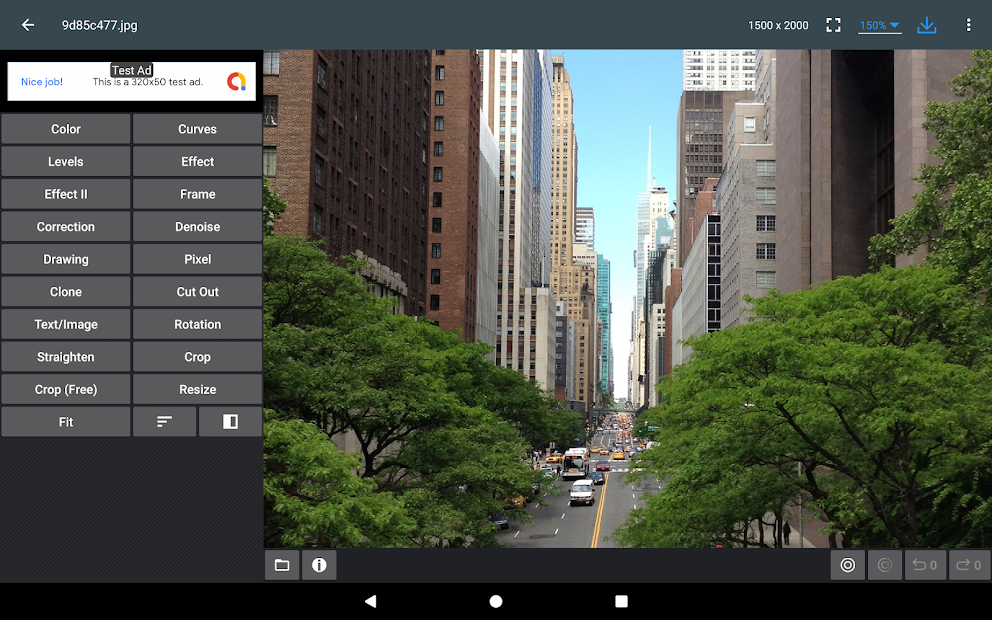Select the tool list layout icon
This screenshot has width=992, height=620.
[x=164, y=421]
